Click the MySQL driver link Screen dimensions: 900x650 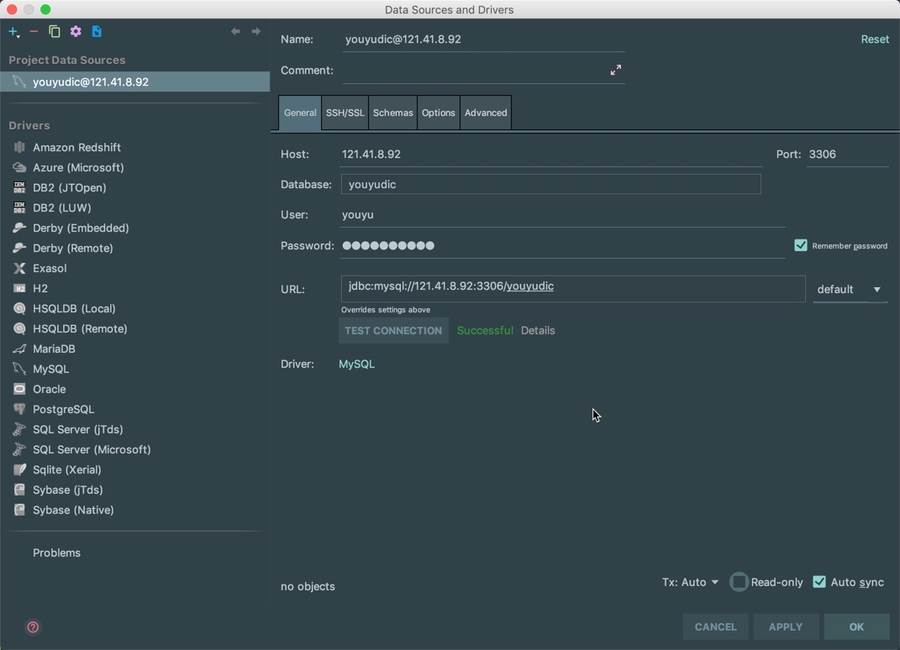357,364
